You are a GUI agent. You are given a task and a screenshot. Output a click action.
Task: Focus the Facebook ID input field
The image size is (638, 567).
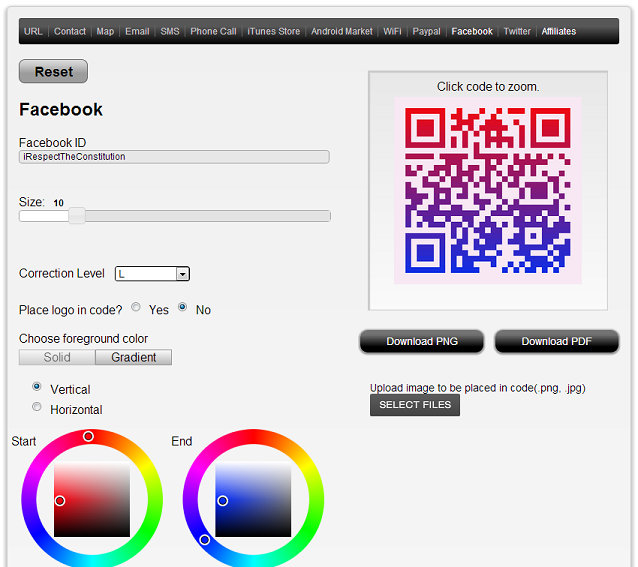(x=174, y=157)
